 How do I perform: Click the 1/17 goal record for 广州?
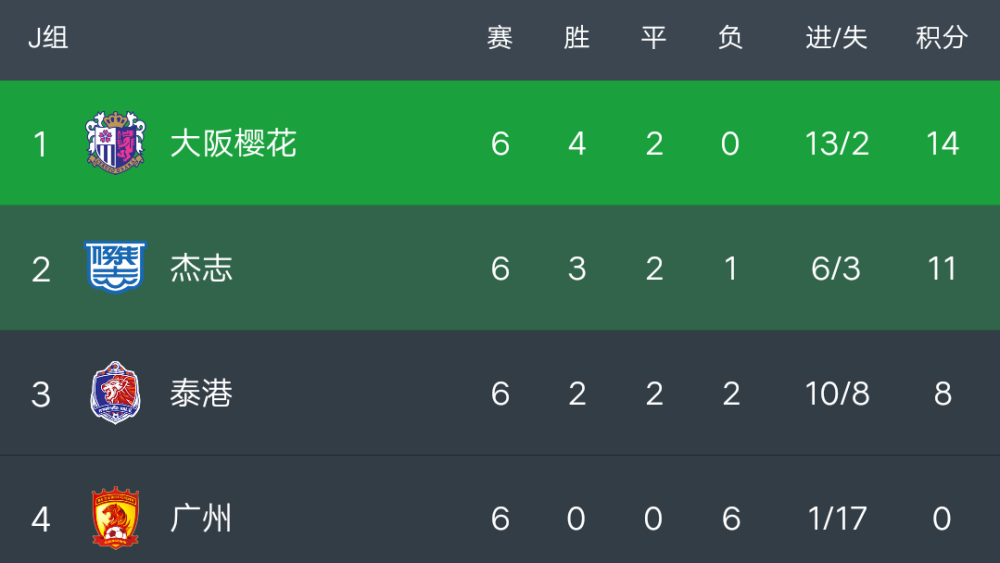click(837, 518)
